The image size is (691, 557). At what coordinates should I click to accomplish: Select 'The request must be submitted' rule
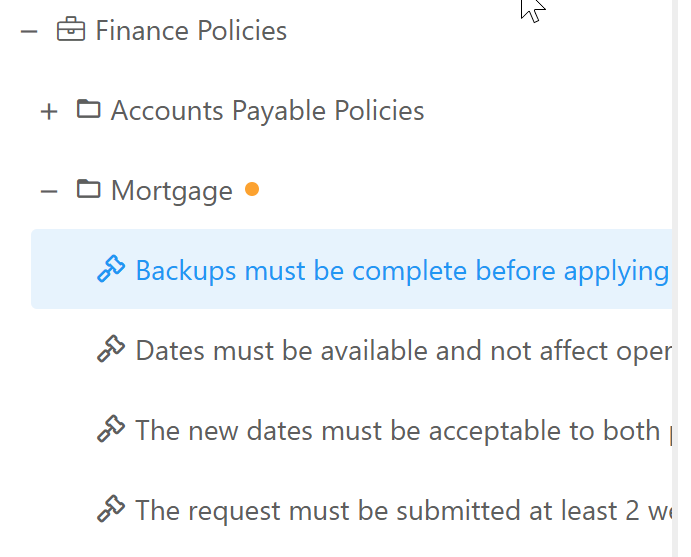point(401,510)
